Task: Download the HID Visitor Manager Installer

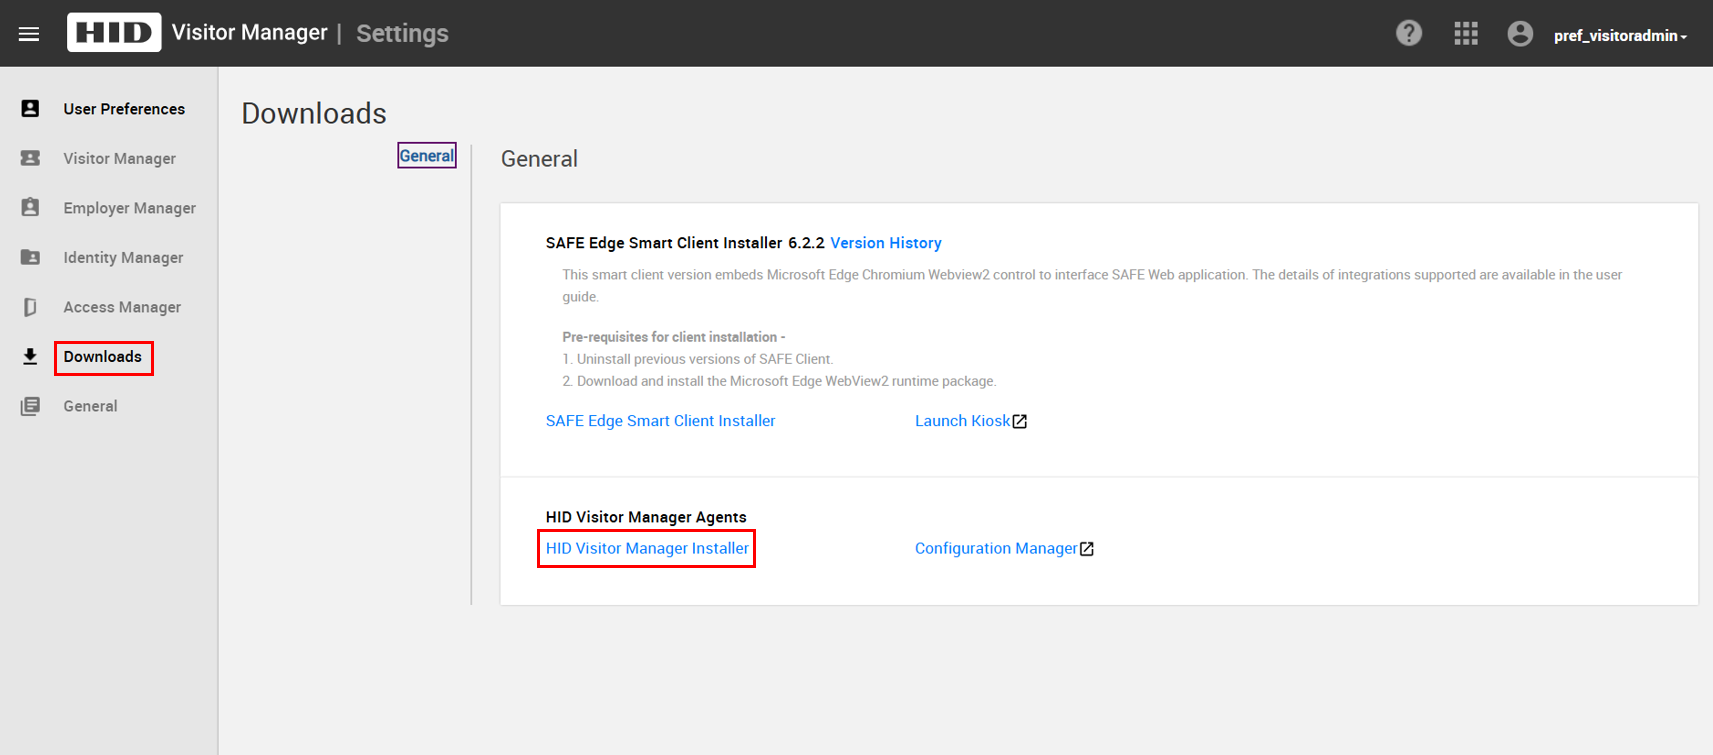Action: (x=647, y=548)
